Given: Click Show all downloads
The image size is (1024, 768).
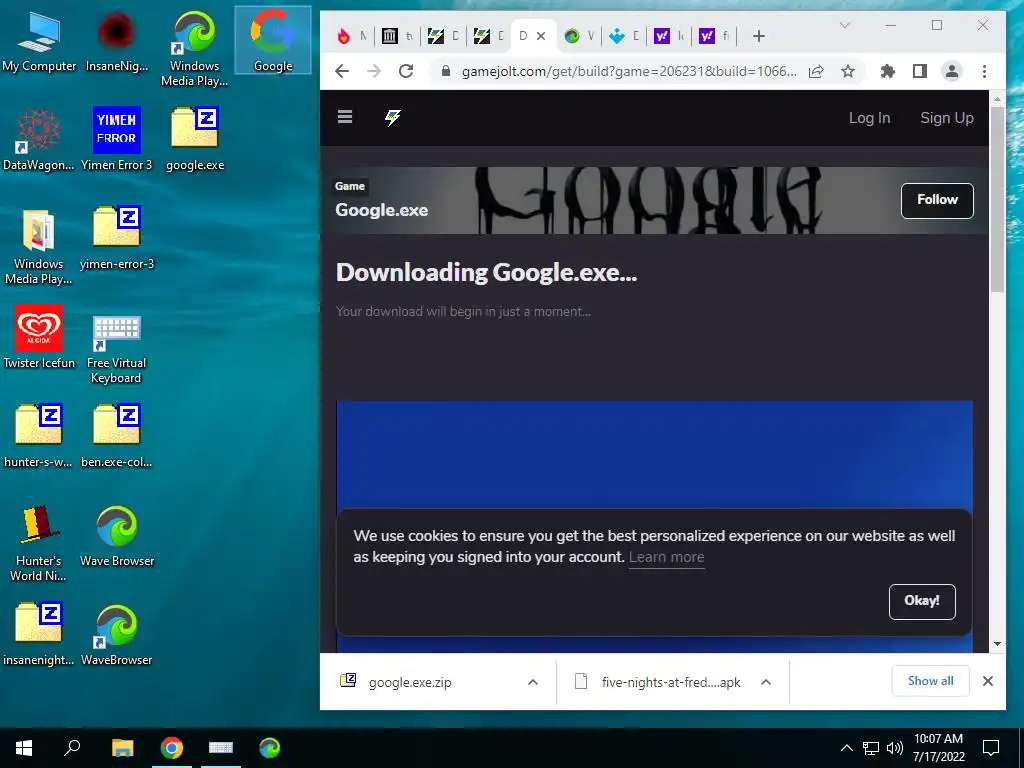Looking at the screenshot, I should (930, 681).
